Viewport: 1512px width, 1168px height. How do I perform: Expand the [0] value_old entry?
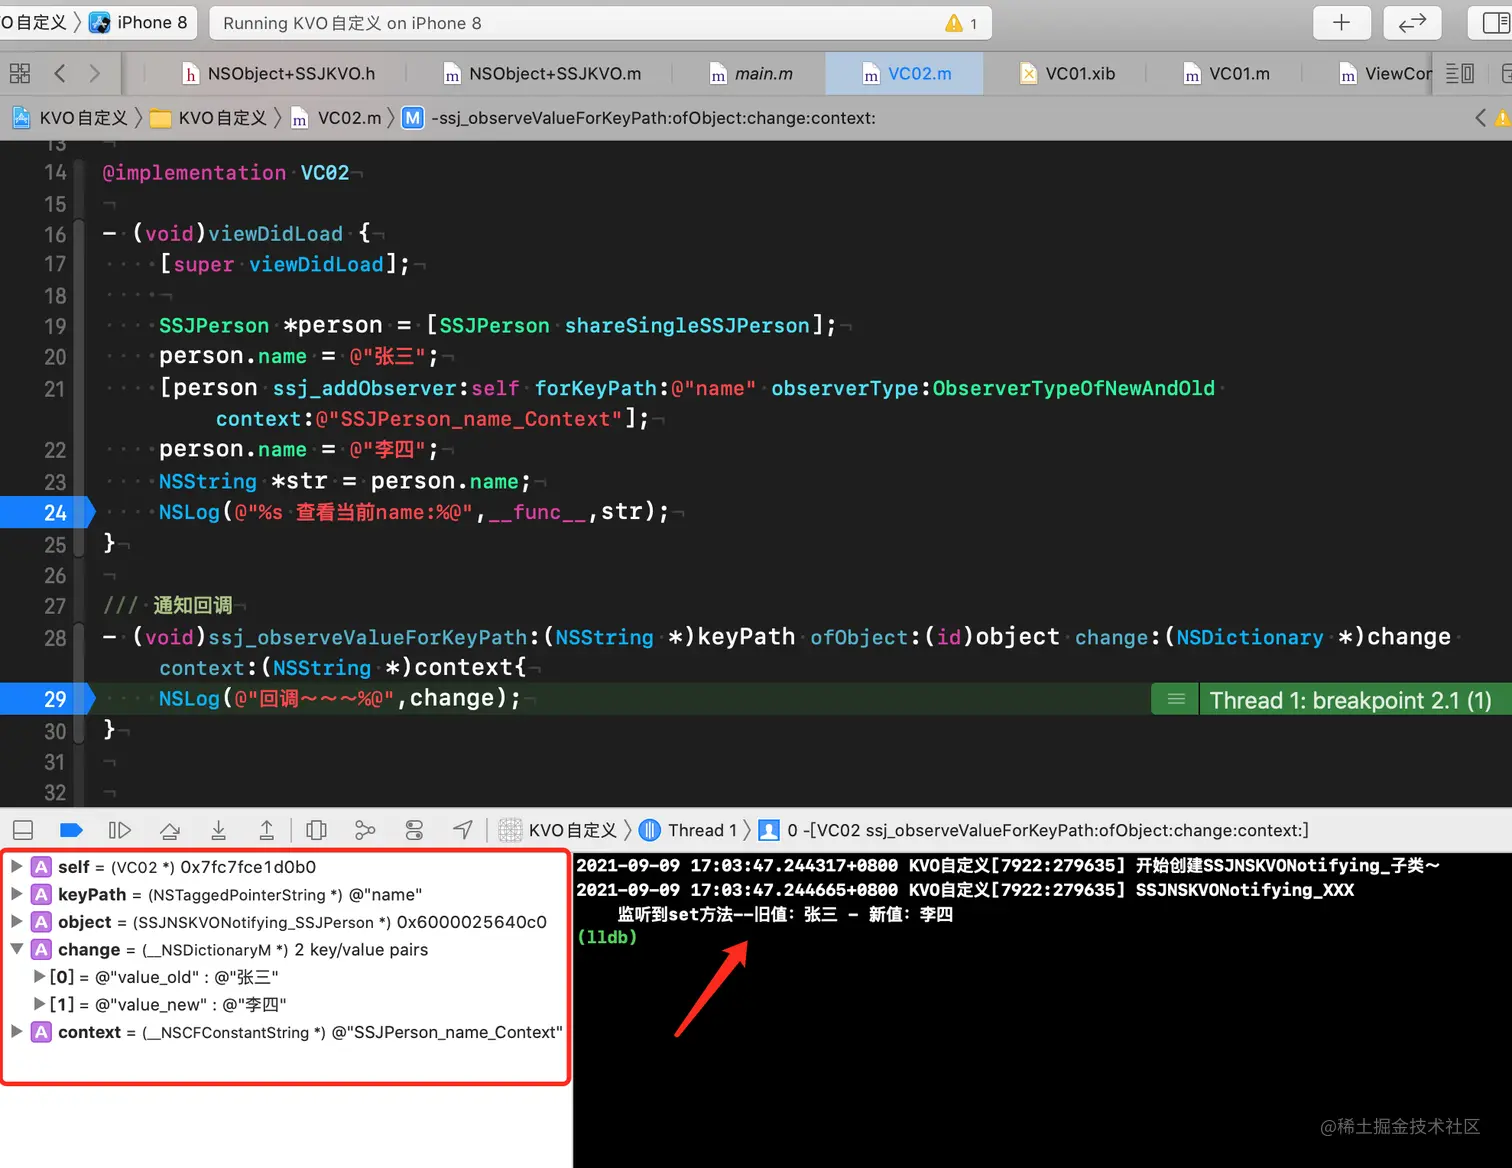[x=39, y=976]
